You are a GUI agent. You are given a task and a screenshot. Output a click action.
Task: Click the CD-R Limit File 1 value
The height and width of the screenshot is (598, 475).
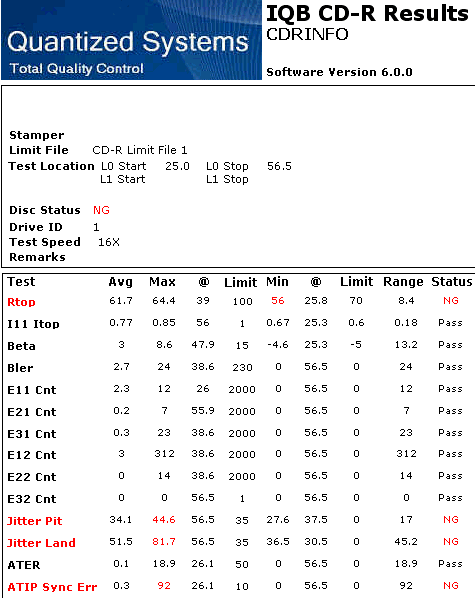pyautogui.click(x=140, y=150)
